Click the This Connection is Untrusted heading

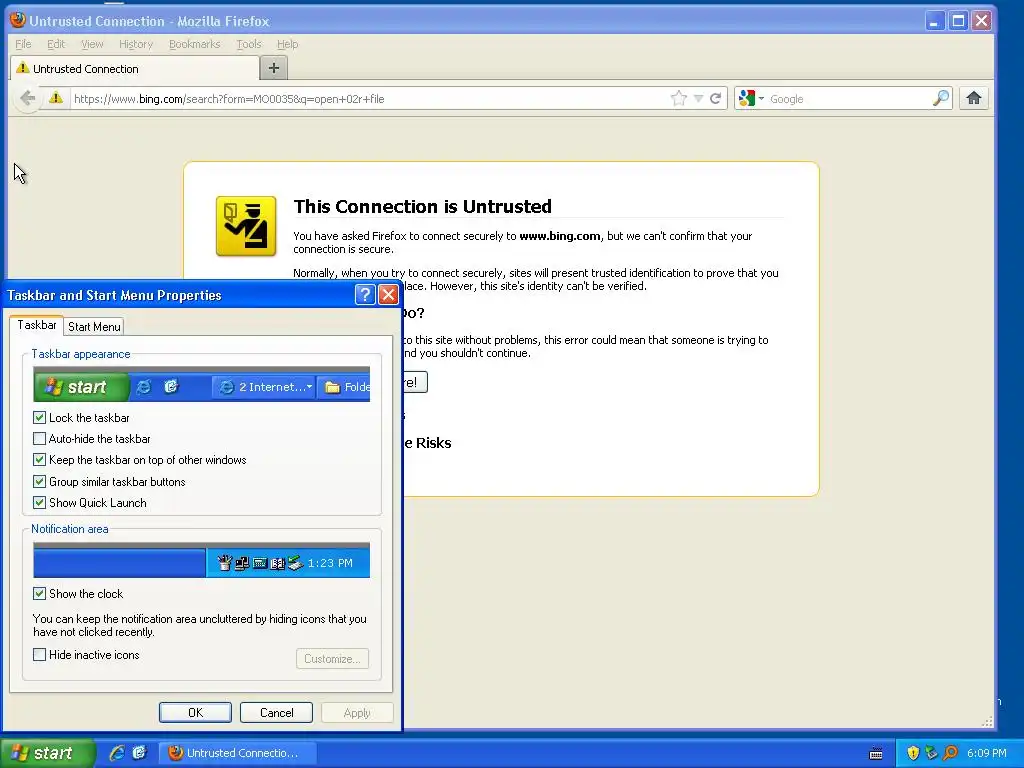click(423, 206)
